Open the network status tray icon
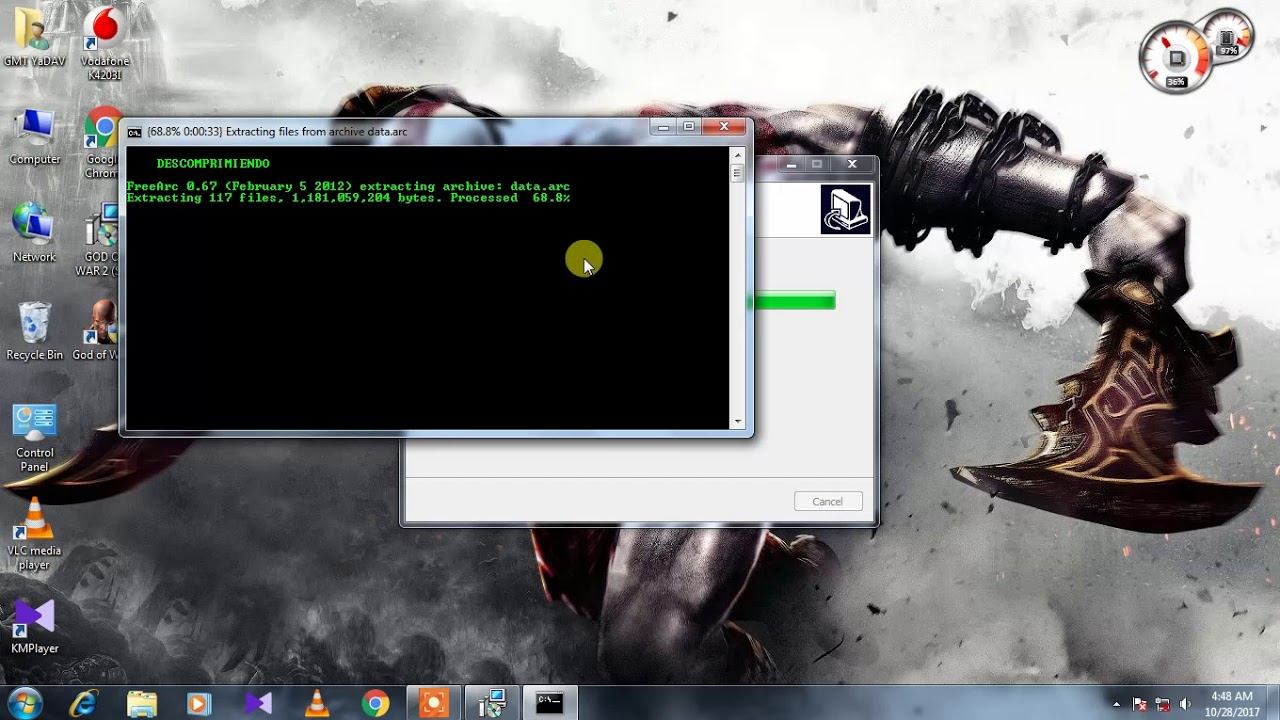 click(x=1162, y=704)
